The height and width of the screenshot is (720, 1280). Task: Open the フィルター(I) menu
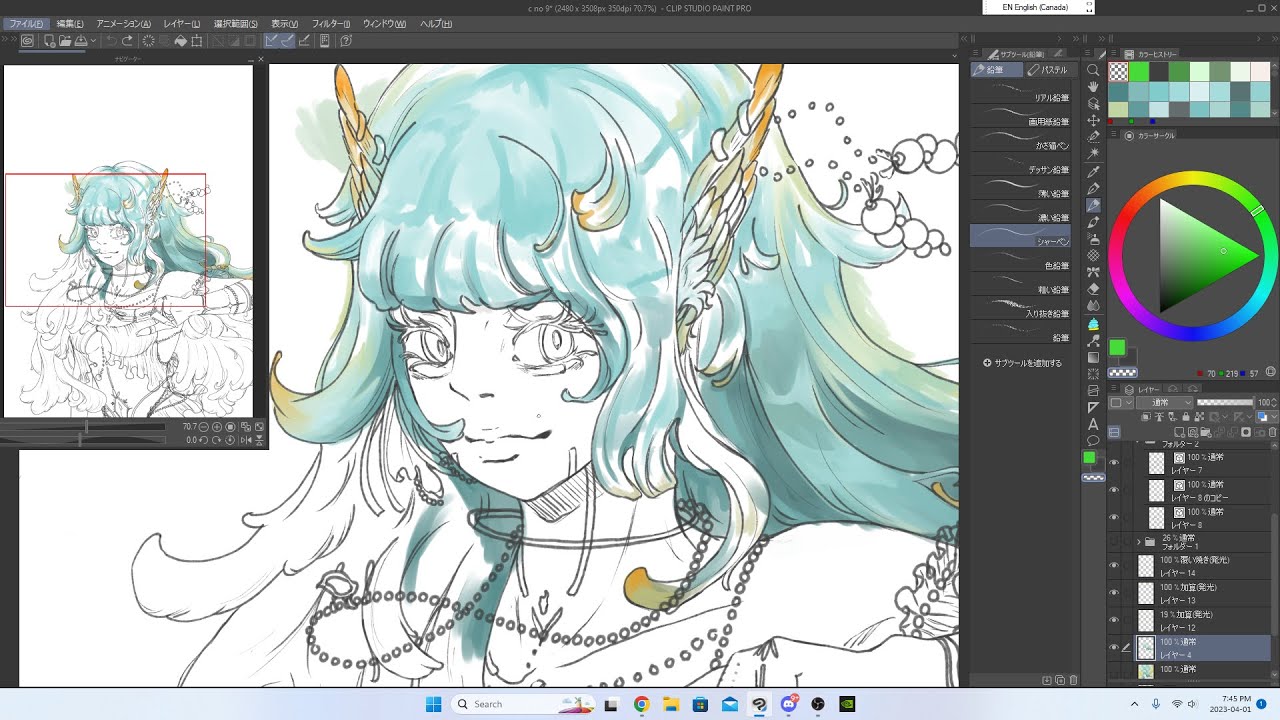click(x=331, y=23)
